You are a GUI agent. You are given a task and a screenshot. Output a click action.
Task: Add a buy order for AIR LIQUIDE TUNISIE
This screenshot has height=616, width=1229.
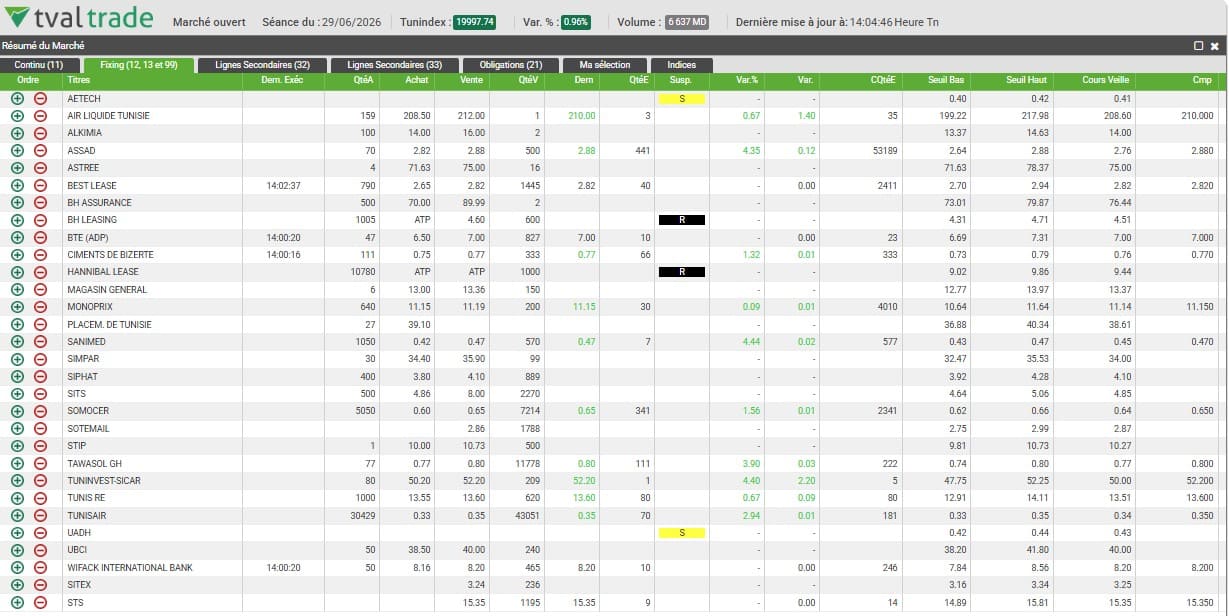17,116
